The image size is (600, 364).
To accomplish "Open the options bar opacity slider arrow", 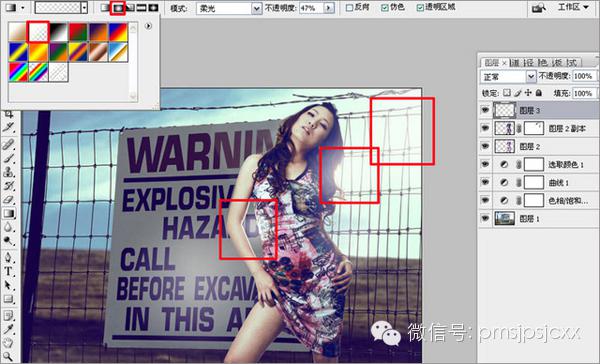I will (x=329, y=8).
